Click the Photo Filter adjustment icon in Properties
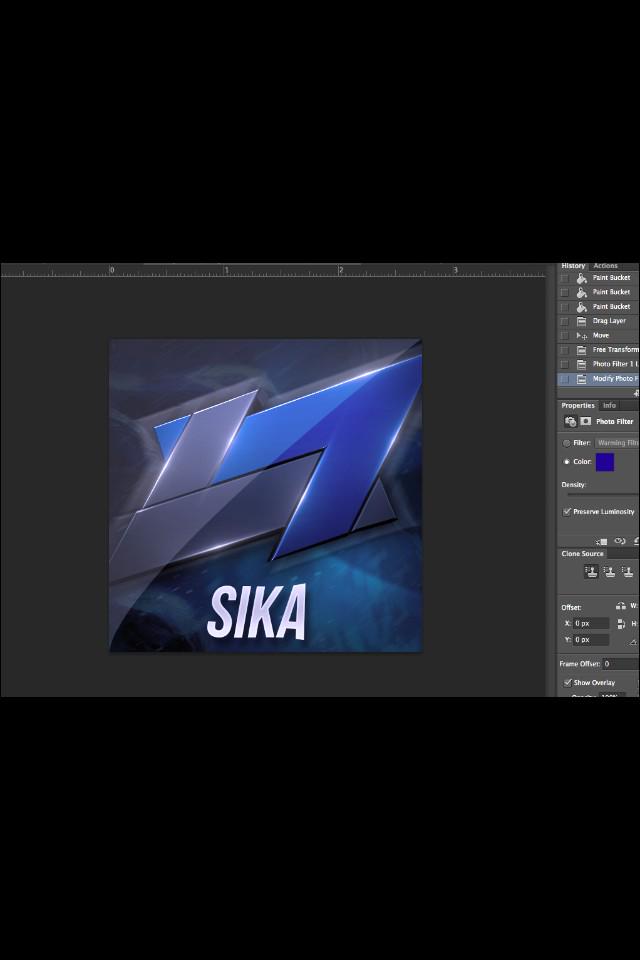Screen dimensions: 640x960 (x=570, y=421)
